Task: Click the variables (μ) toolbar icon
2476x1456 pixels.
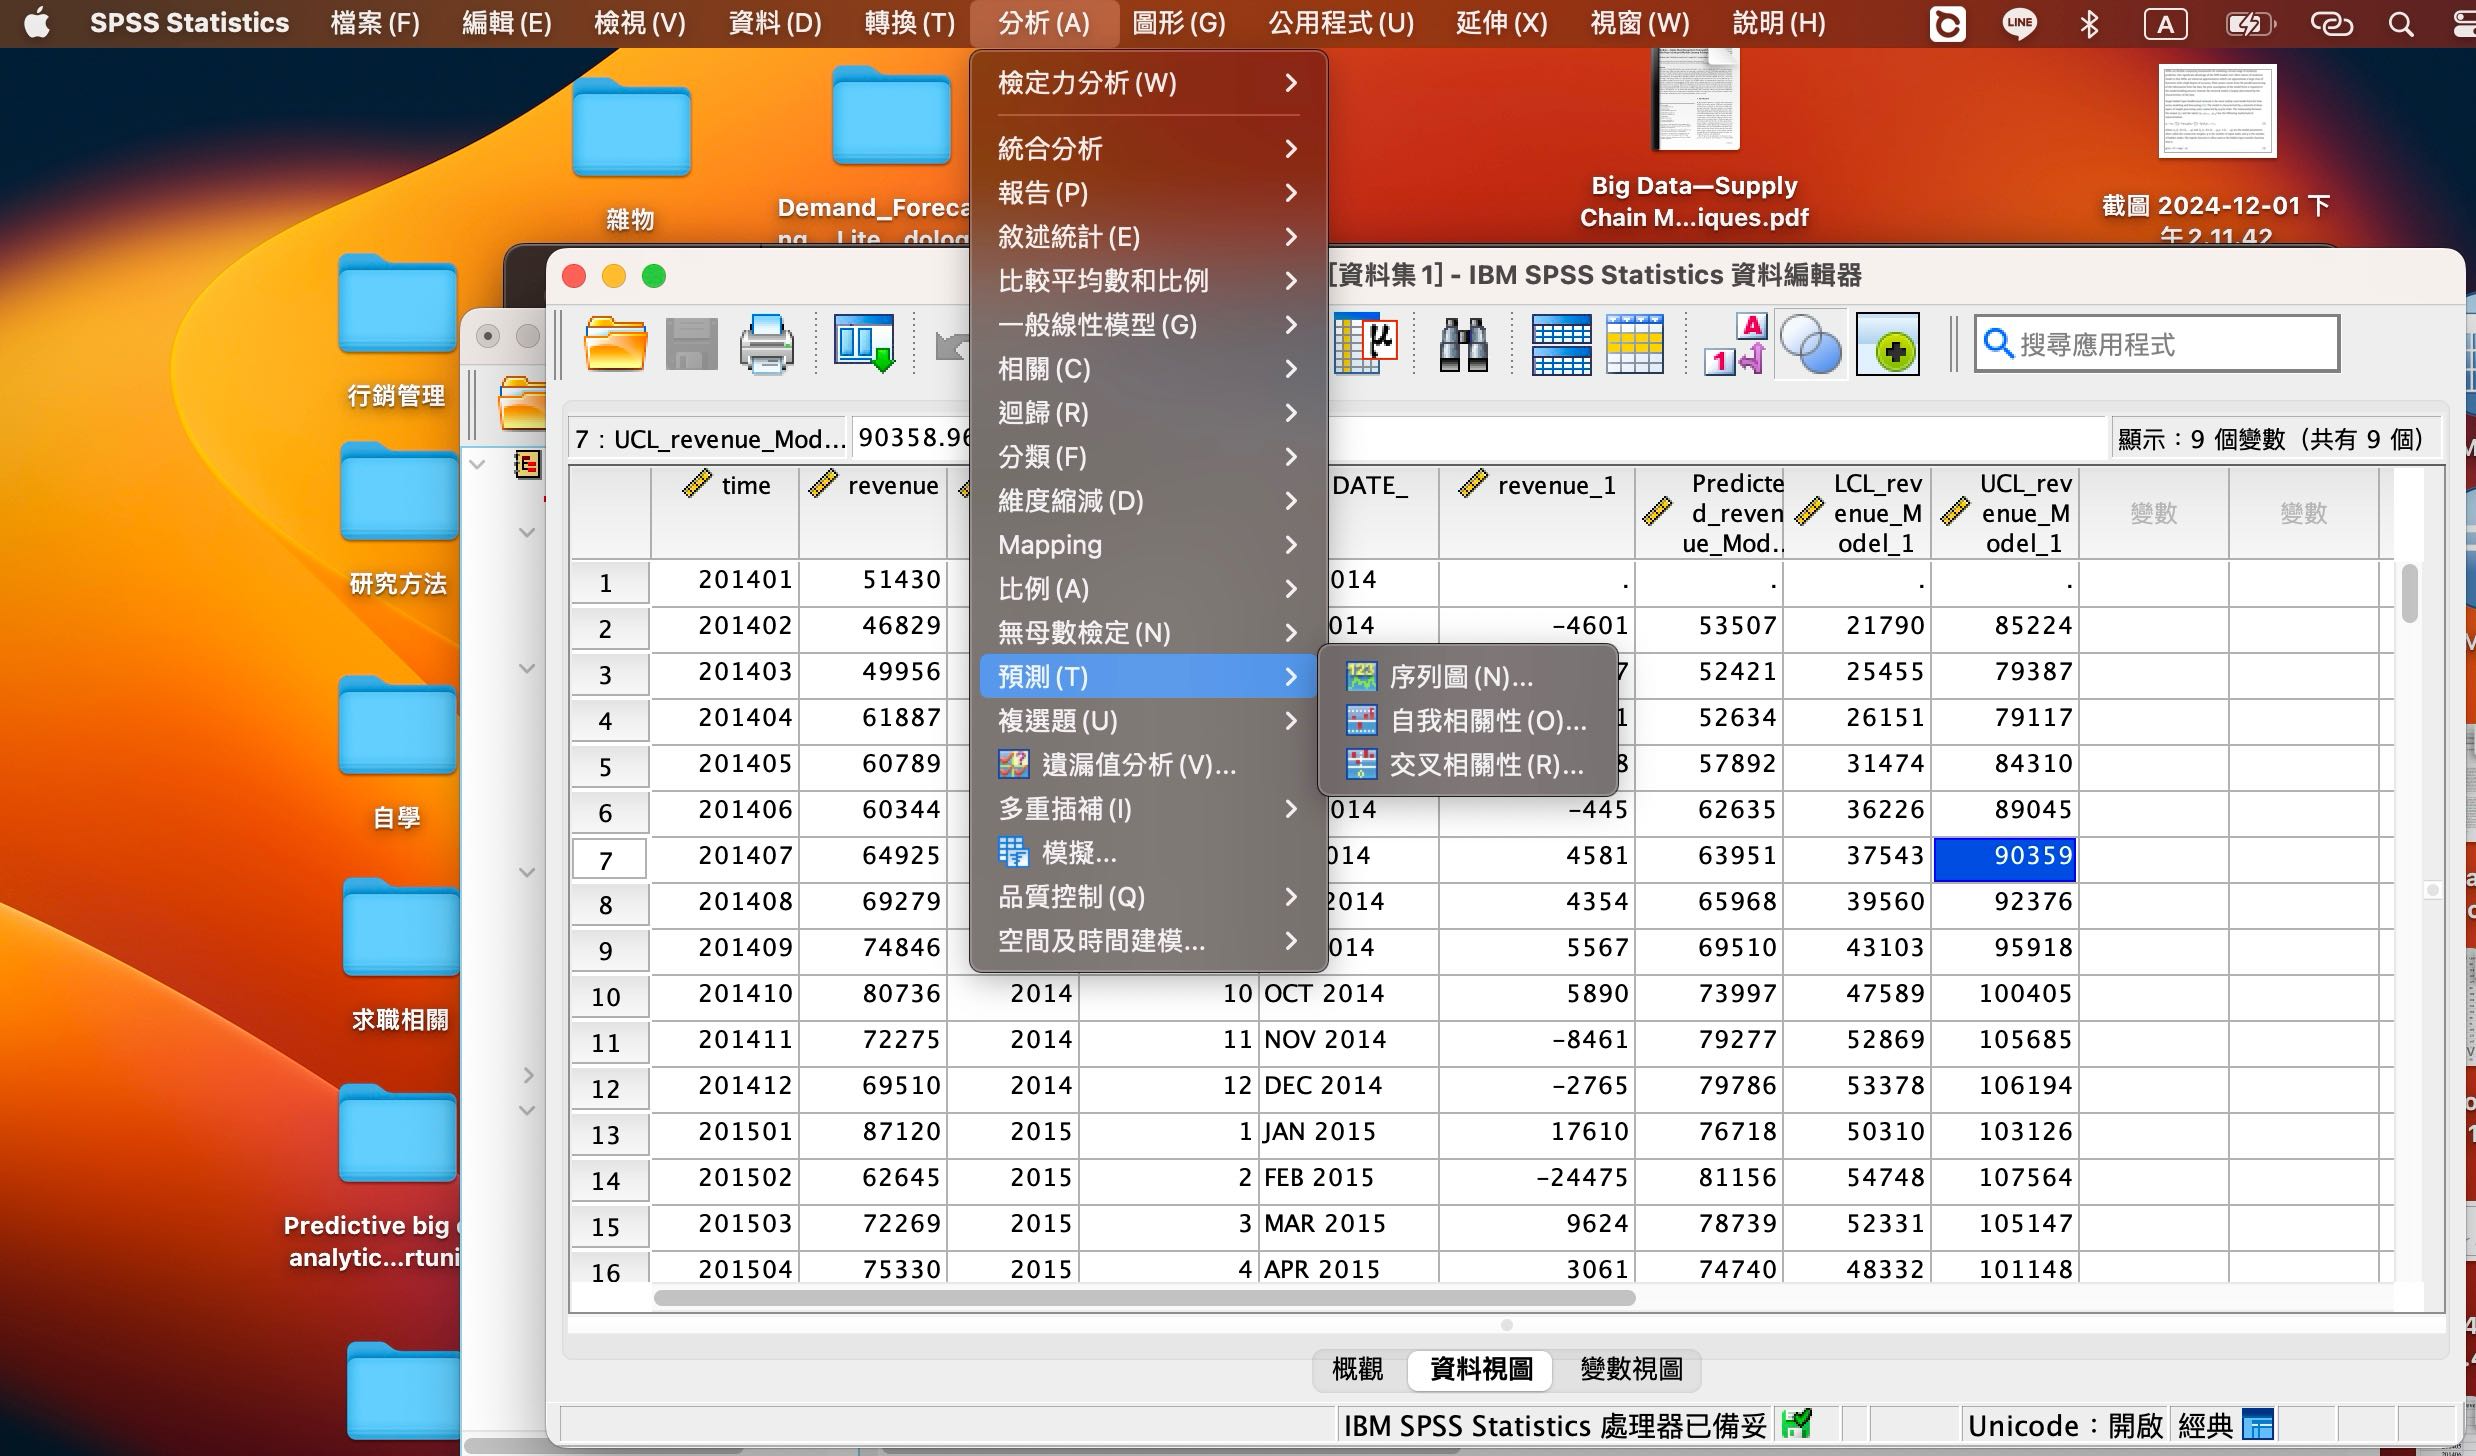Action: click(1365, 343)
